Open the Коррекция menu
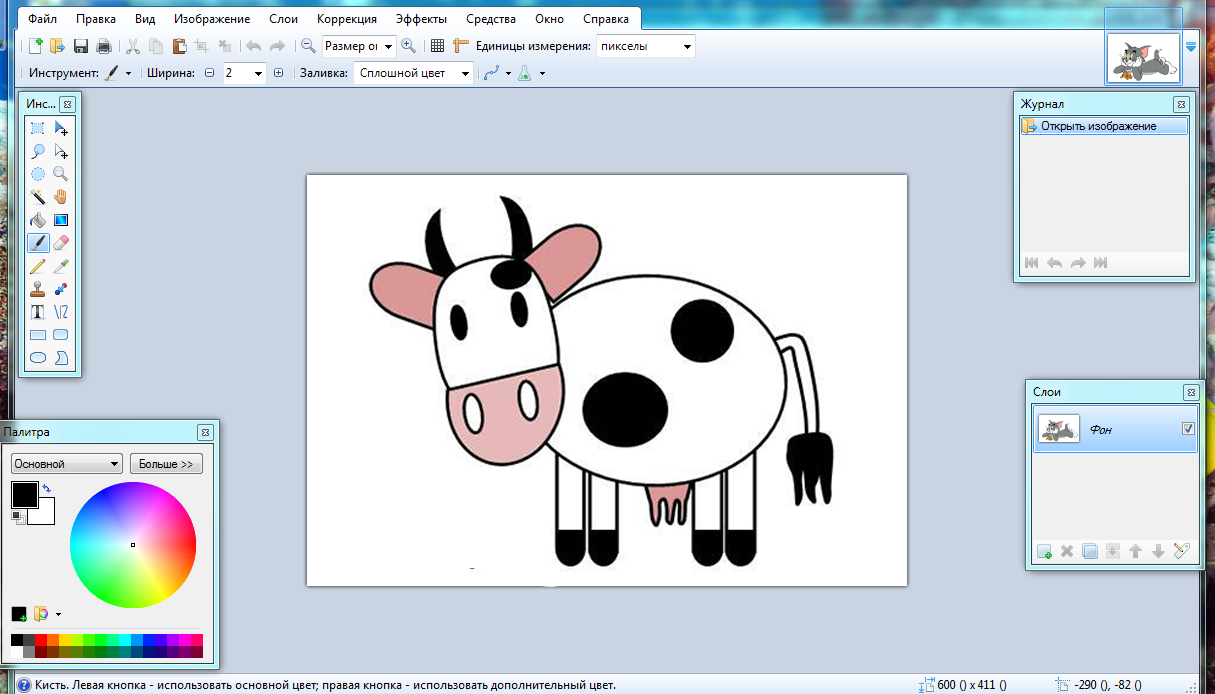 (x=347, y=19)
